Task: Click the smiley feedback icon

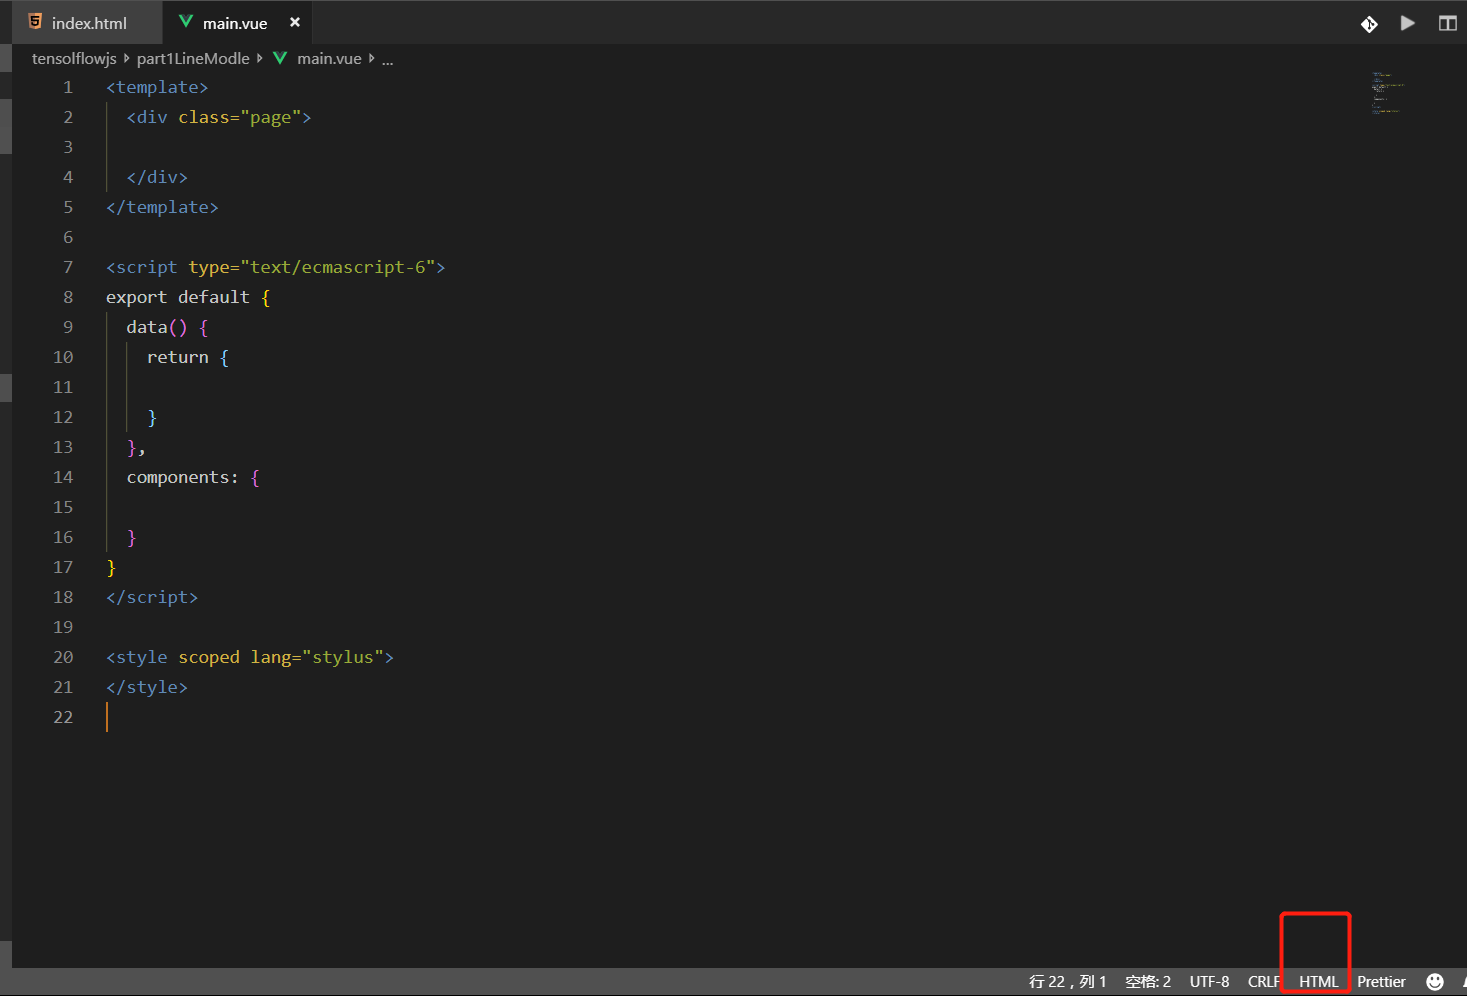Action: coord(1435,982)
